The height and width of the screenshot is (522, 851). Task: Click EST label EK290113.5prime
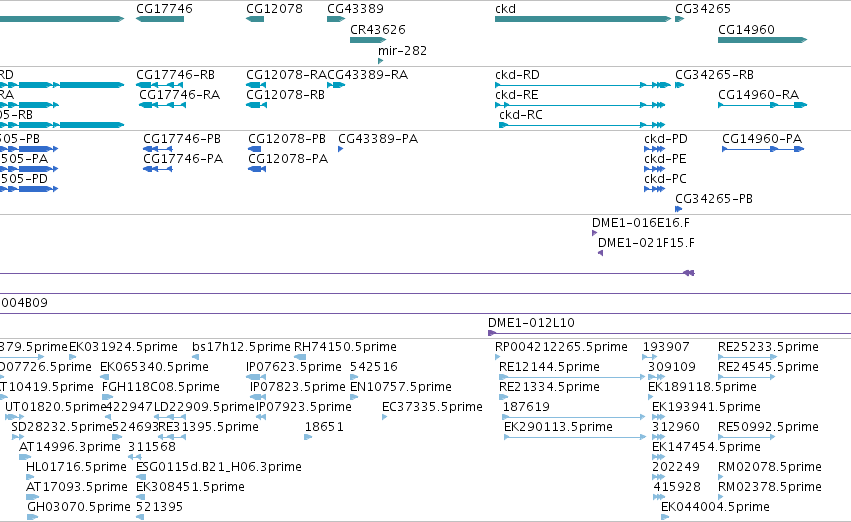point(558,426)
